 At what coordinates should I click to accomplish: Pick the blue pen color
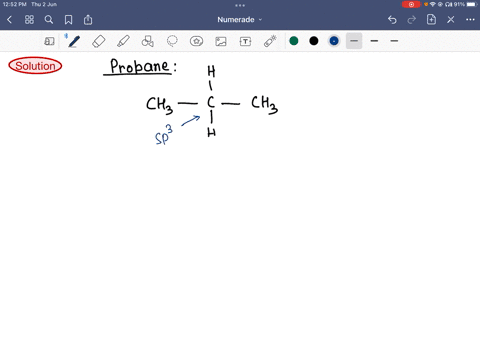pos(334,41)
